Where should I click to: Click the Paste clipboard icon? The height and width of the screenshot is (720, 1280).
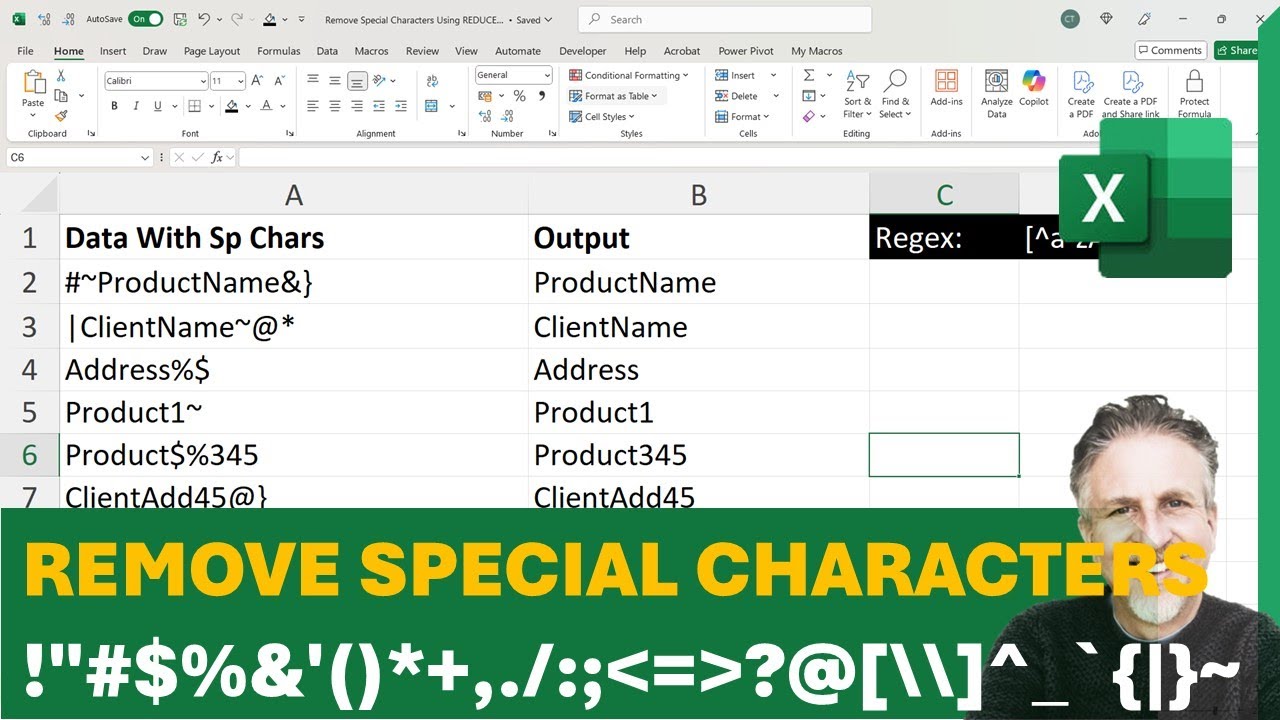pyautogui.click(x=33, y=83)
